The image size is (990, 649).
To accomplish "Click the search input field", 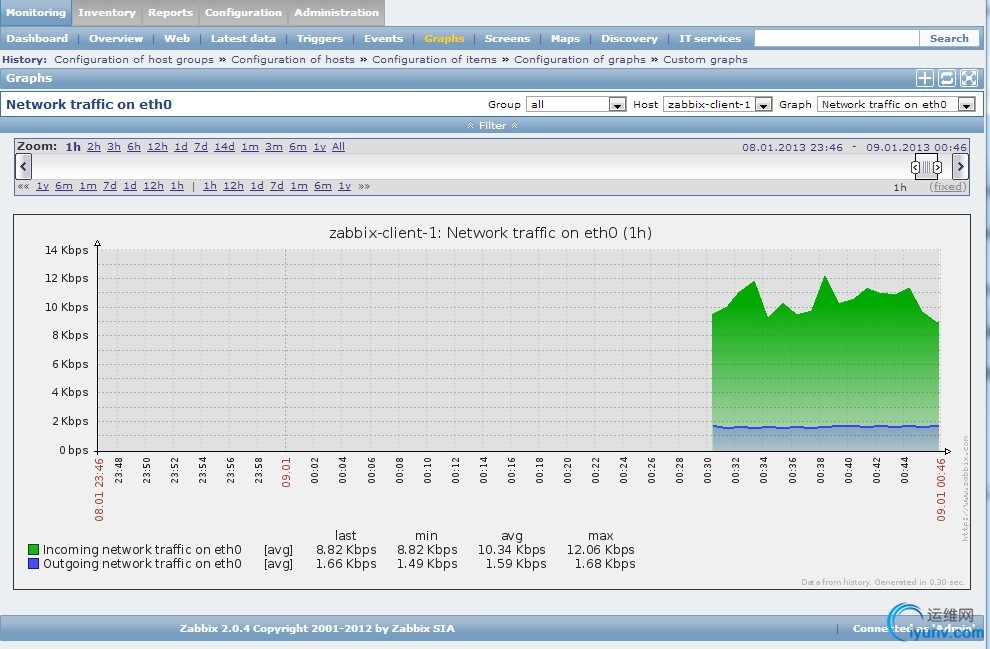I will pyautogui.click(x=837, y=39).
